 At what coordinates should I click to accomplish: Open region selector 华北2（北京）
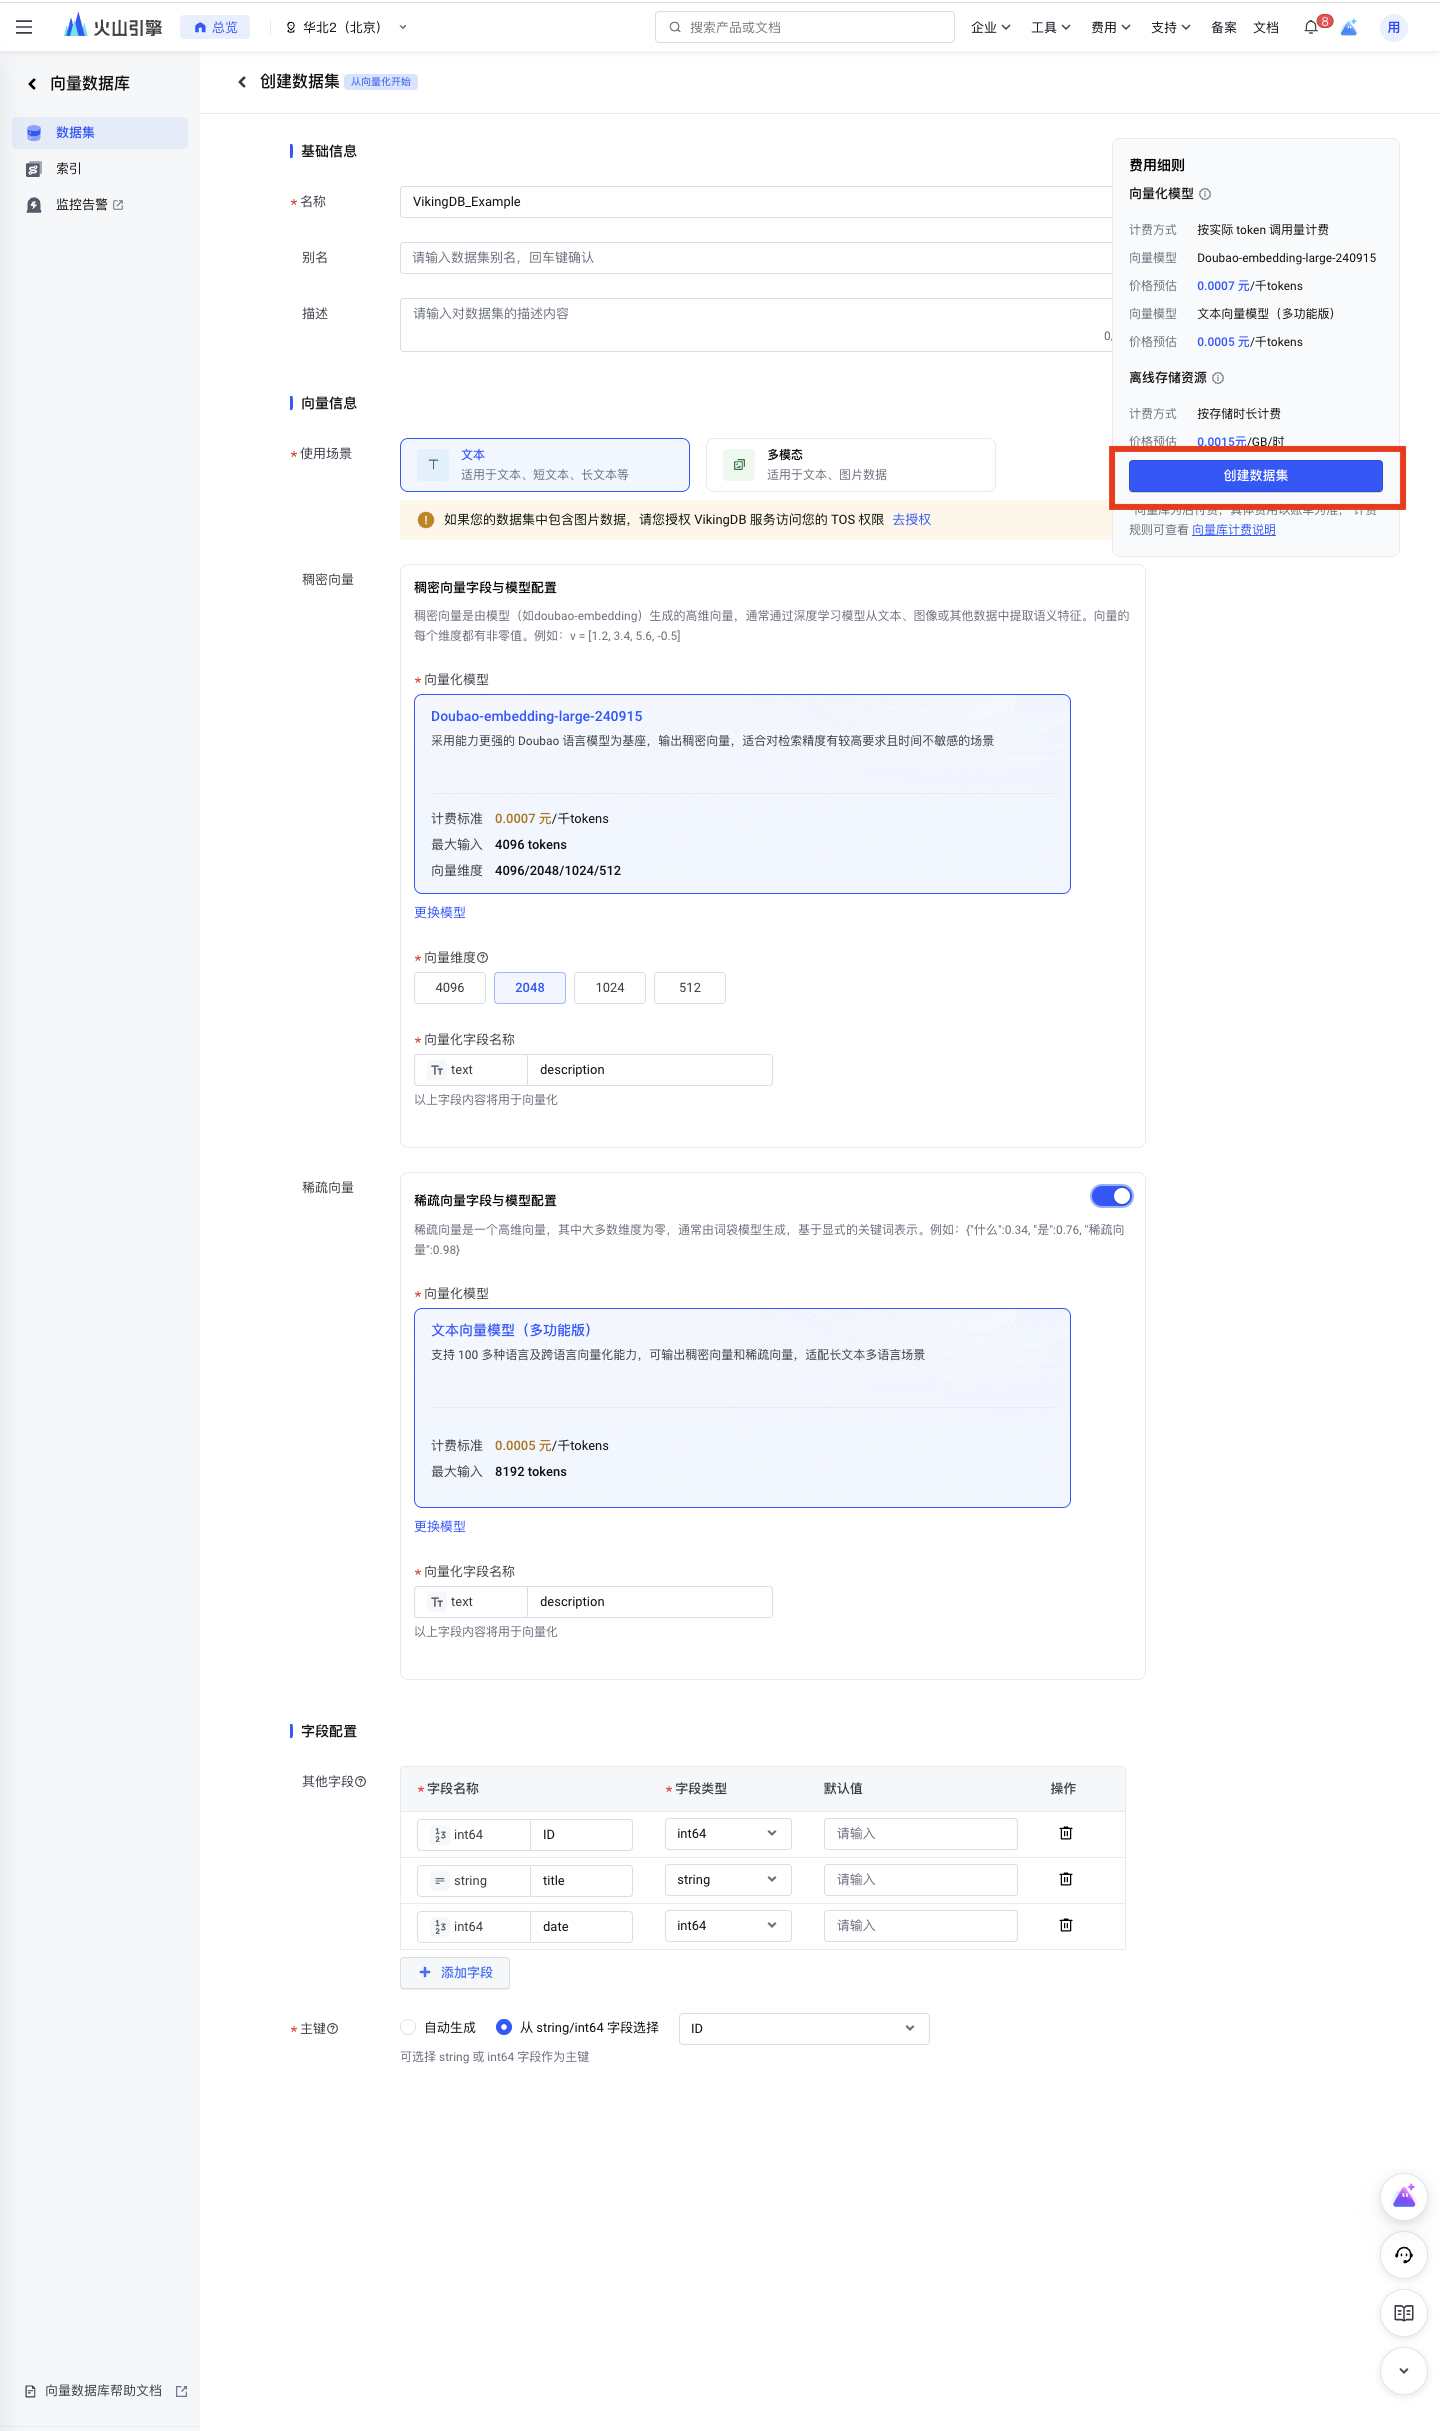(346, 28)
